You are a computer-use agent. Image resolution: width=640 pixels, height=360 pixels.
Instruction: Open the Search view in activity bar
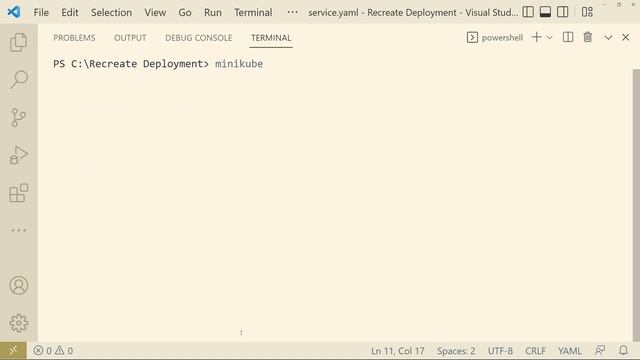click(18, 80)
